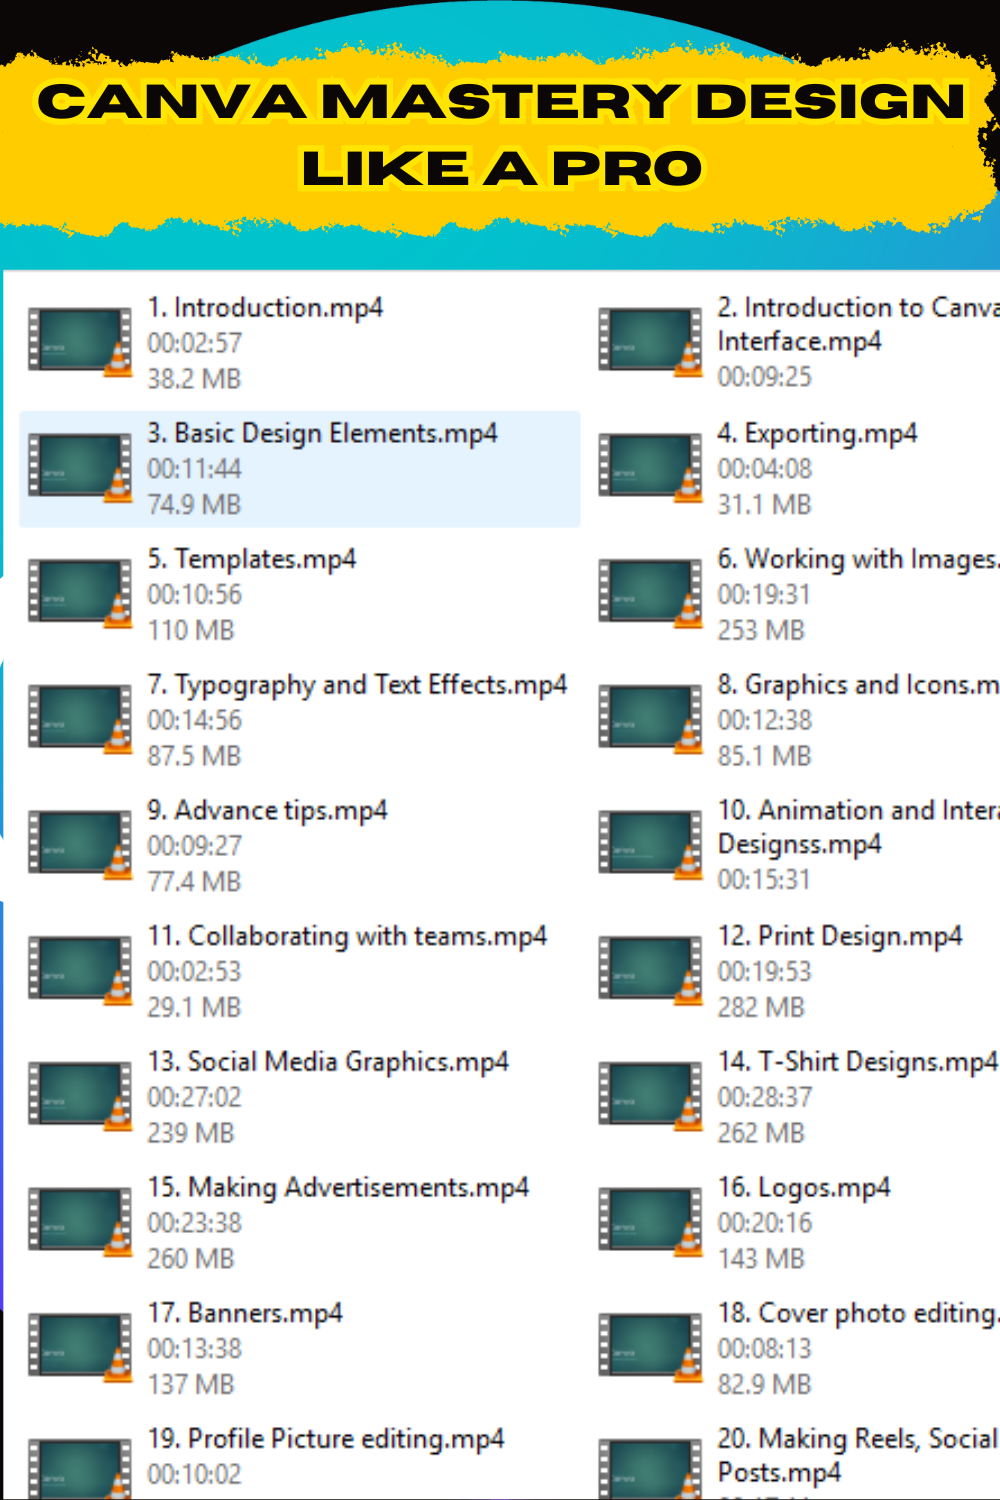The width and height of the screenshot is (1000, 1500).
Task: Click the size value 85.1 MB
Action: click(764, 757)
